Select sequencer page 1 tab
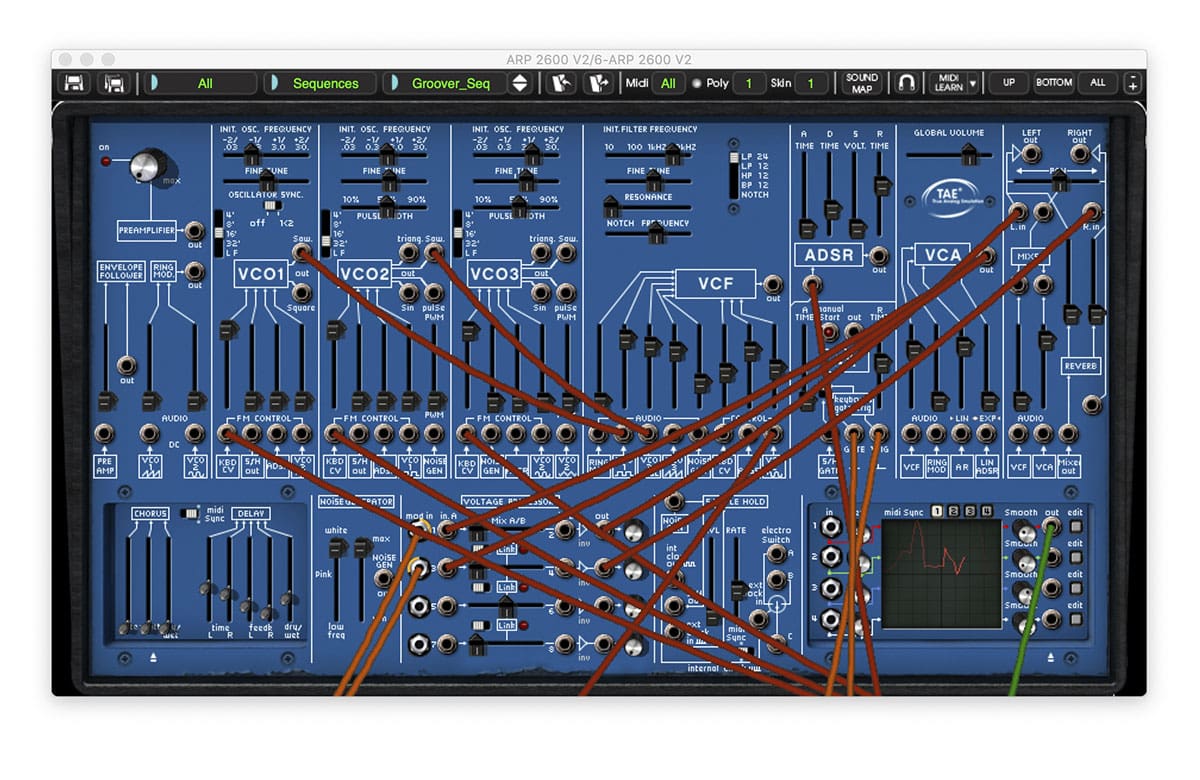This screenshot has height=780, width=1200. pyautogui.click(x=937, y=512)
